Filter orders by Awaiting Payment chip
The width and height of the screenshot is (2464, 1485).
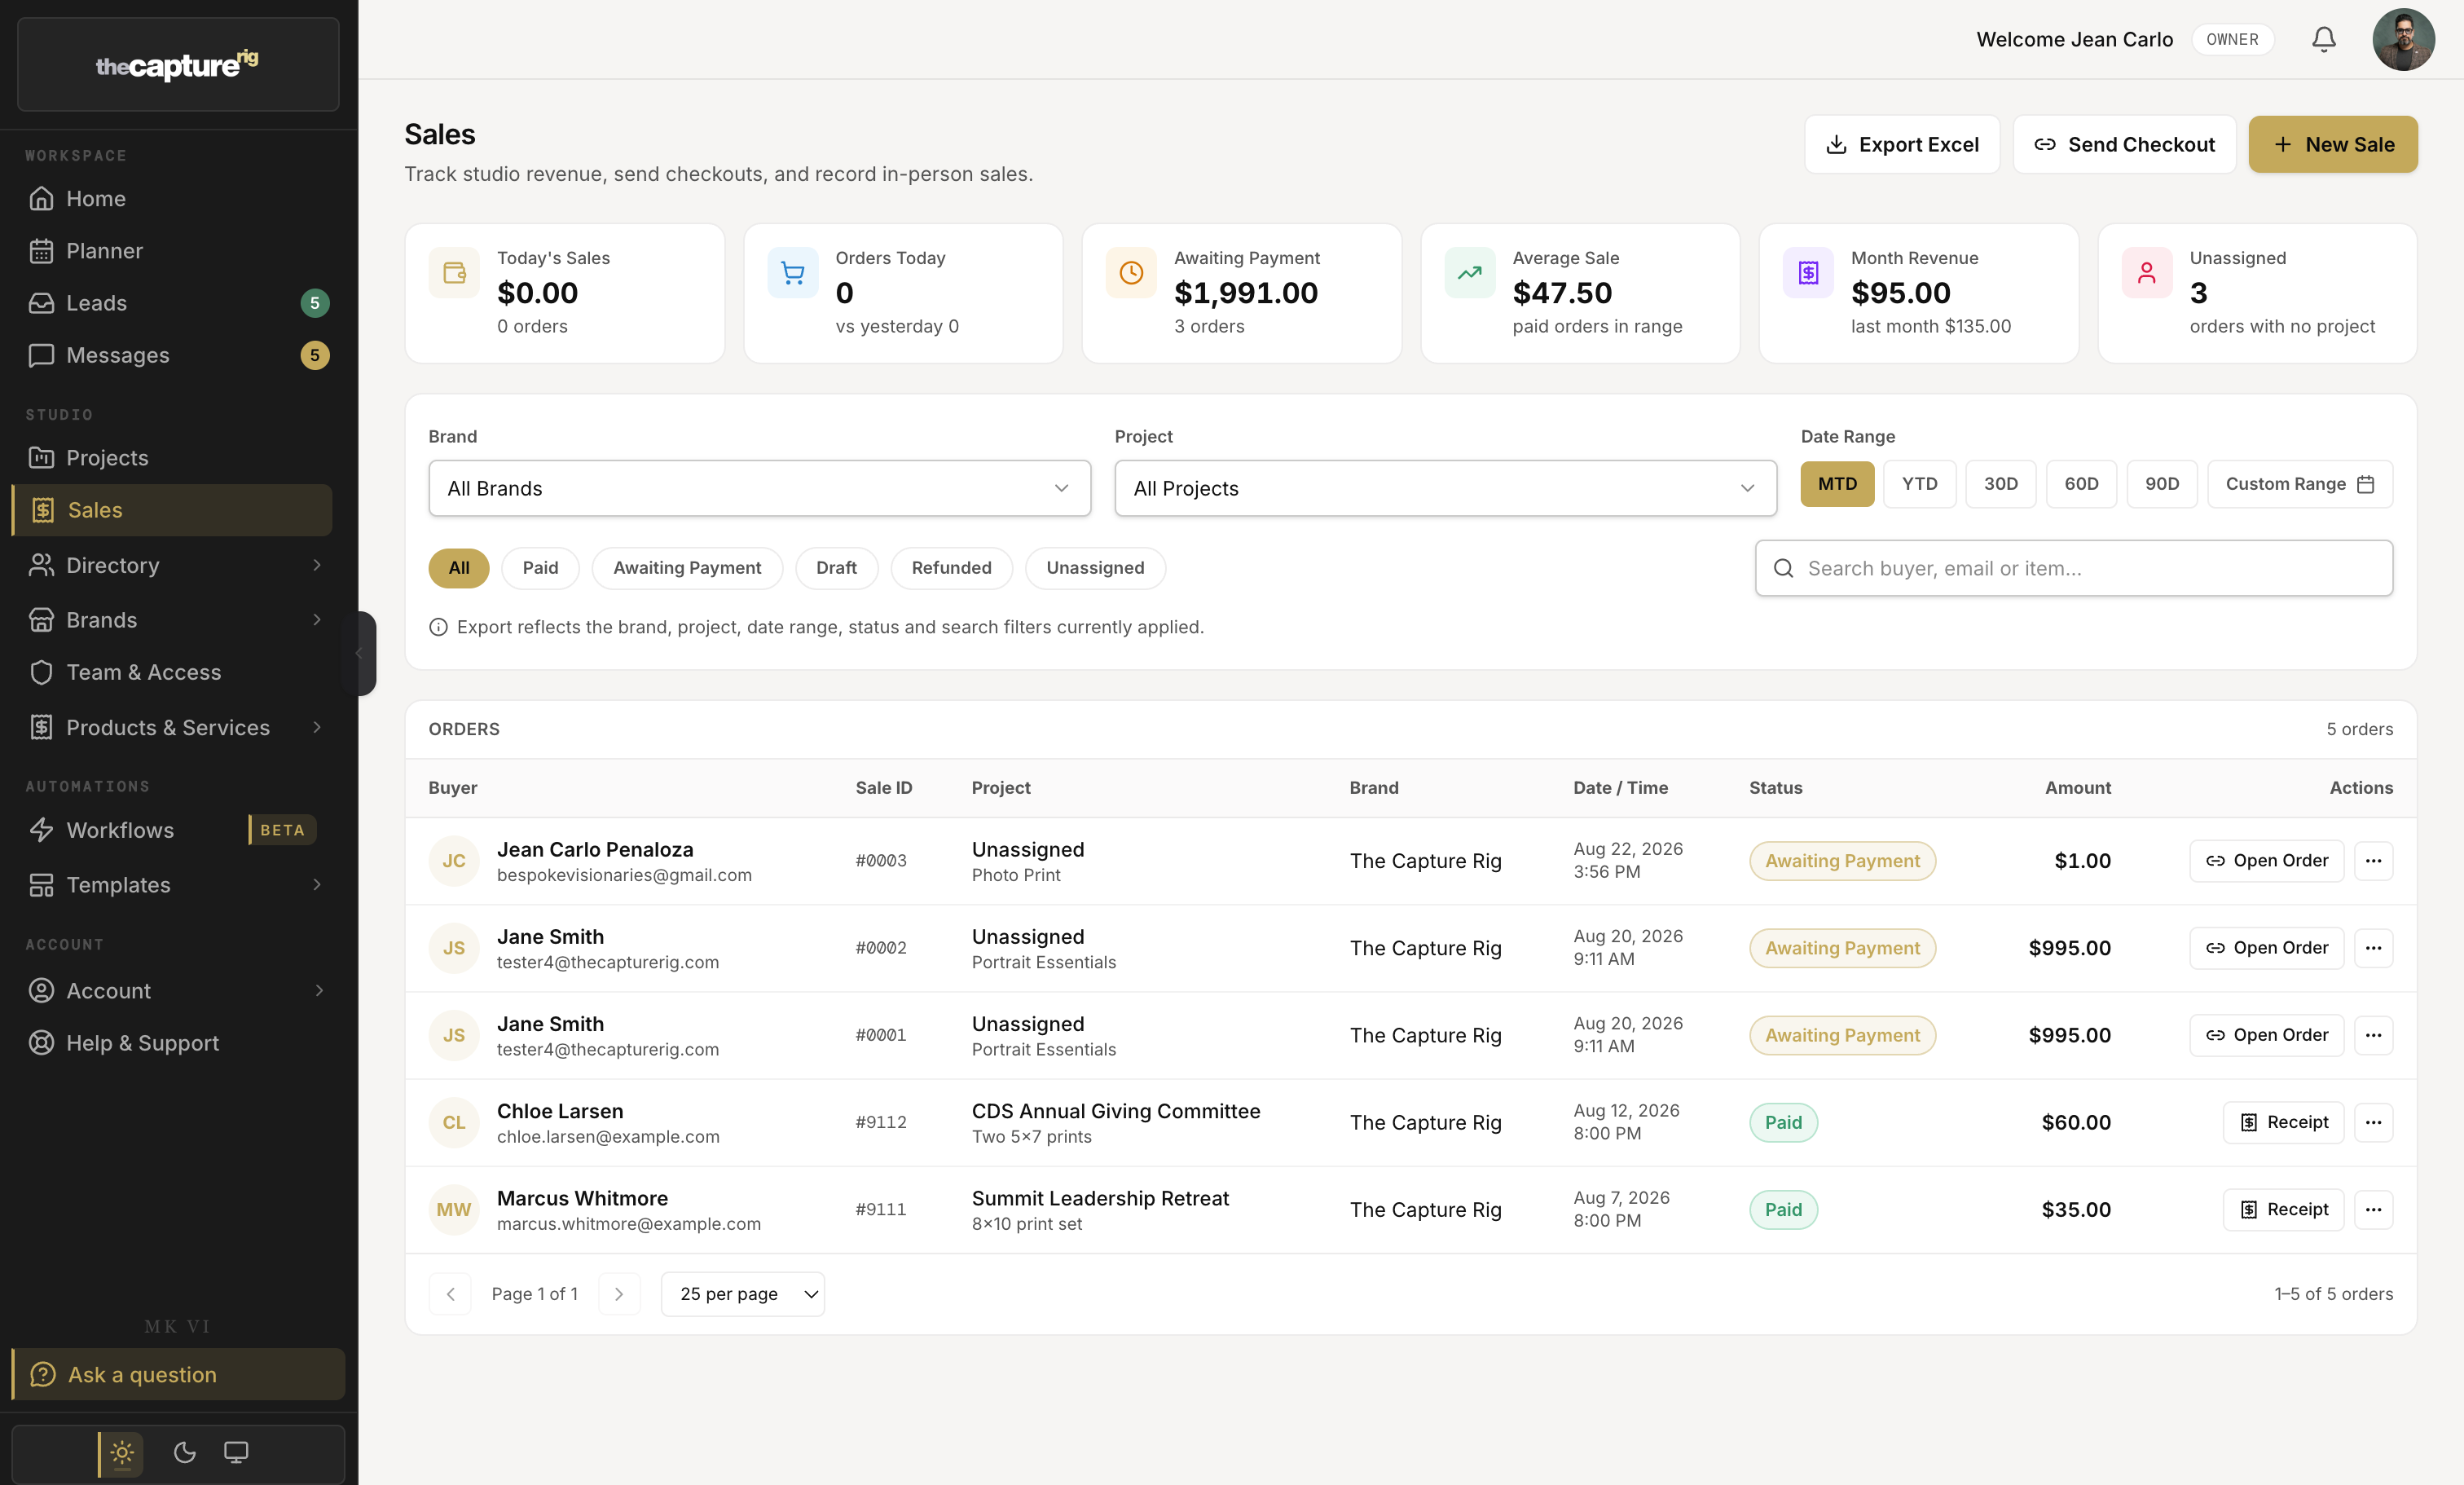pyautogui.click(x=687, y=567)
